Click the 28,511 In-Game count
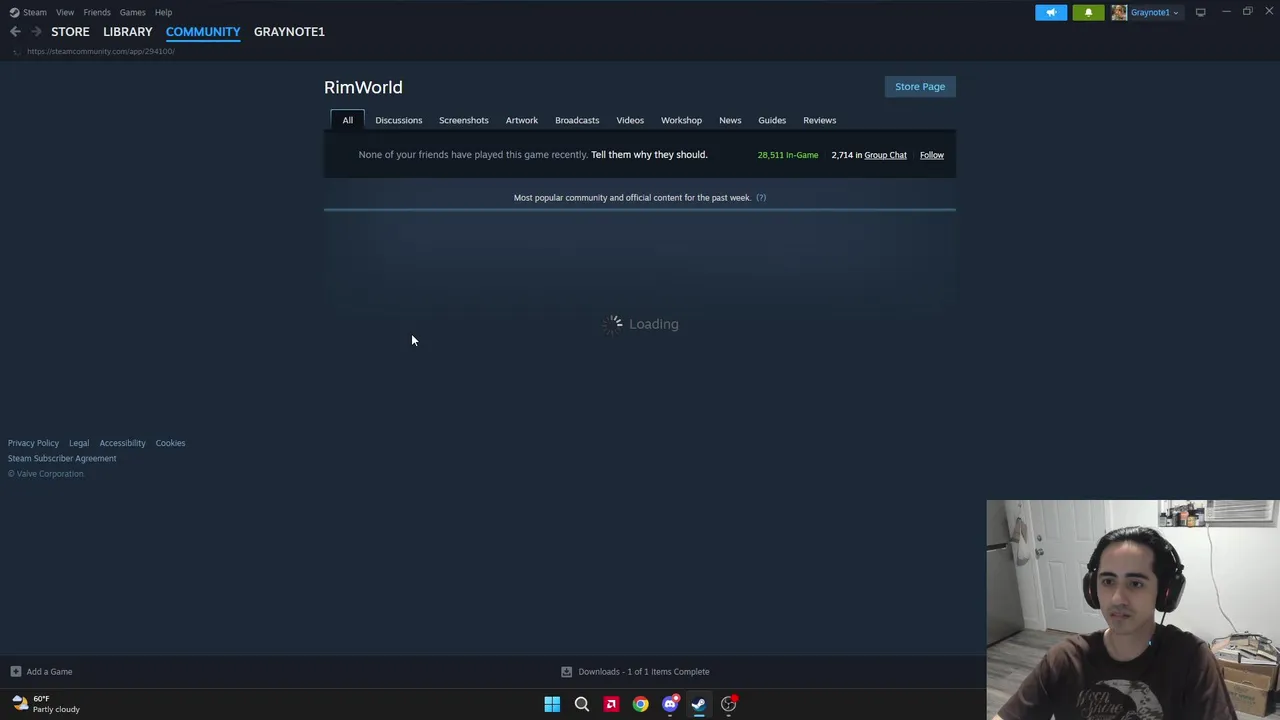This screenshot has height=720, width=1280. tap(788, 155)
